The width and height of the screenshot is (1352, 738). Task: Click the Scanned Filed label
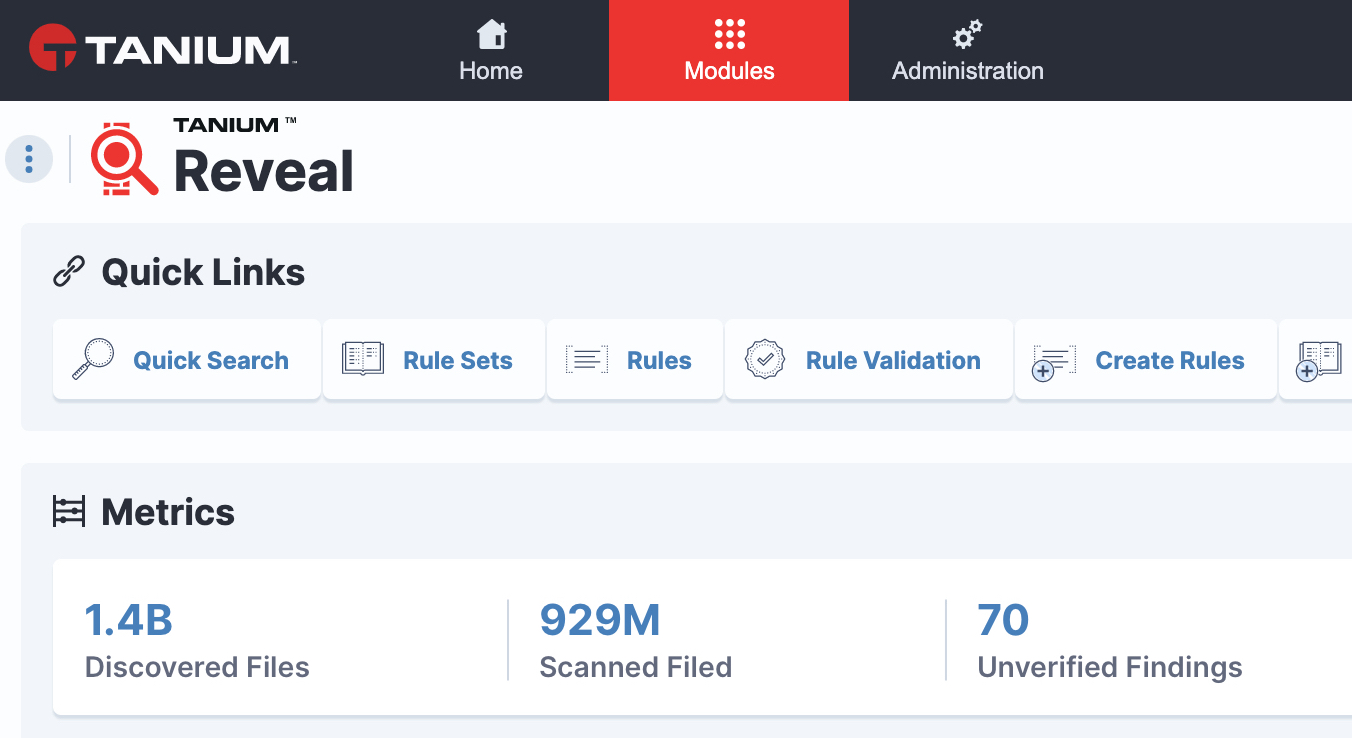(636, 667)
